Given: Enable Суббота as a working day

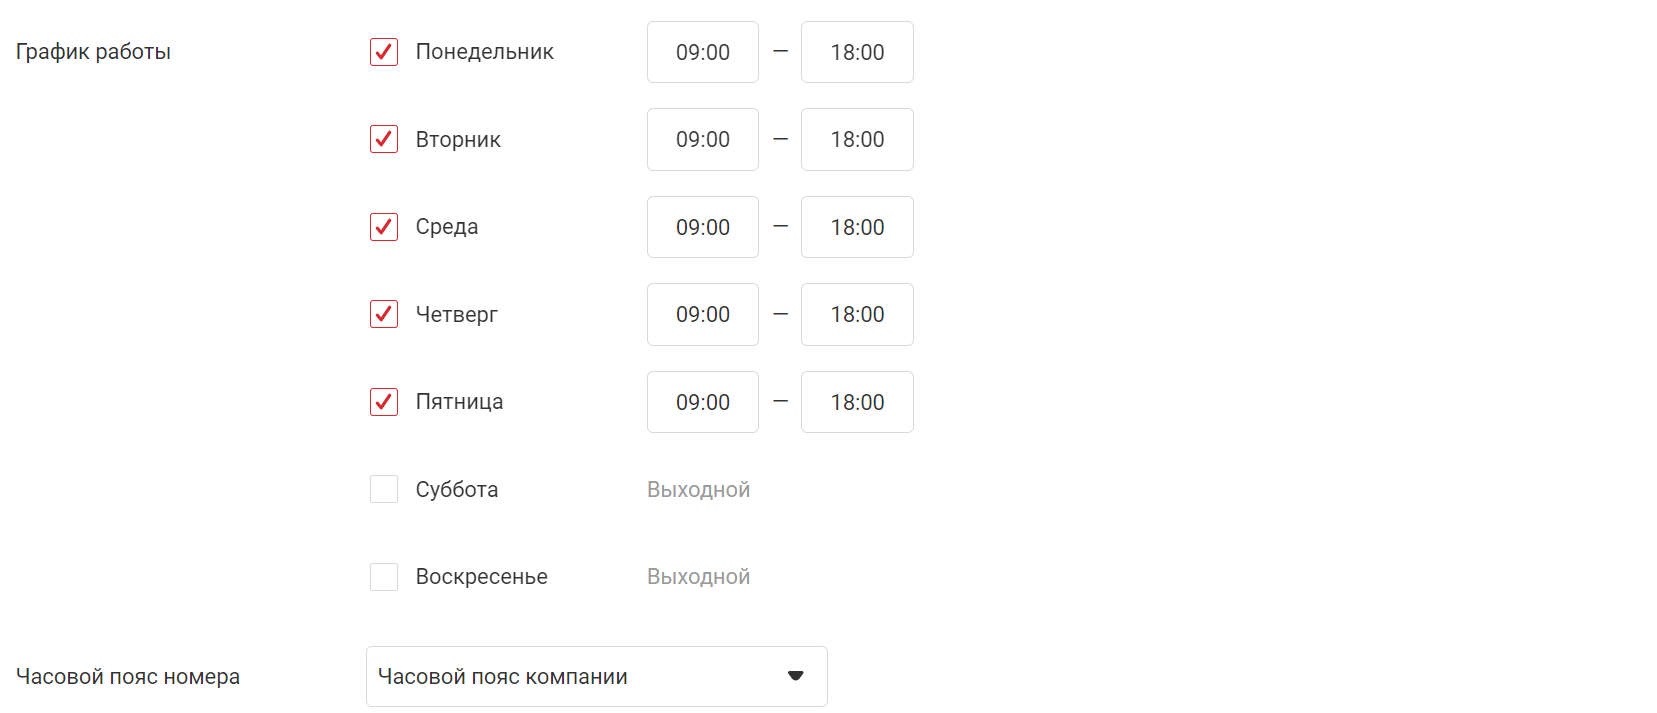Looking at the screenshot, I should pos(384,489).
